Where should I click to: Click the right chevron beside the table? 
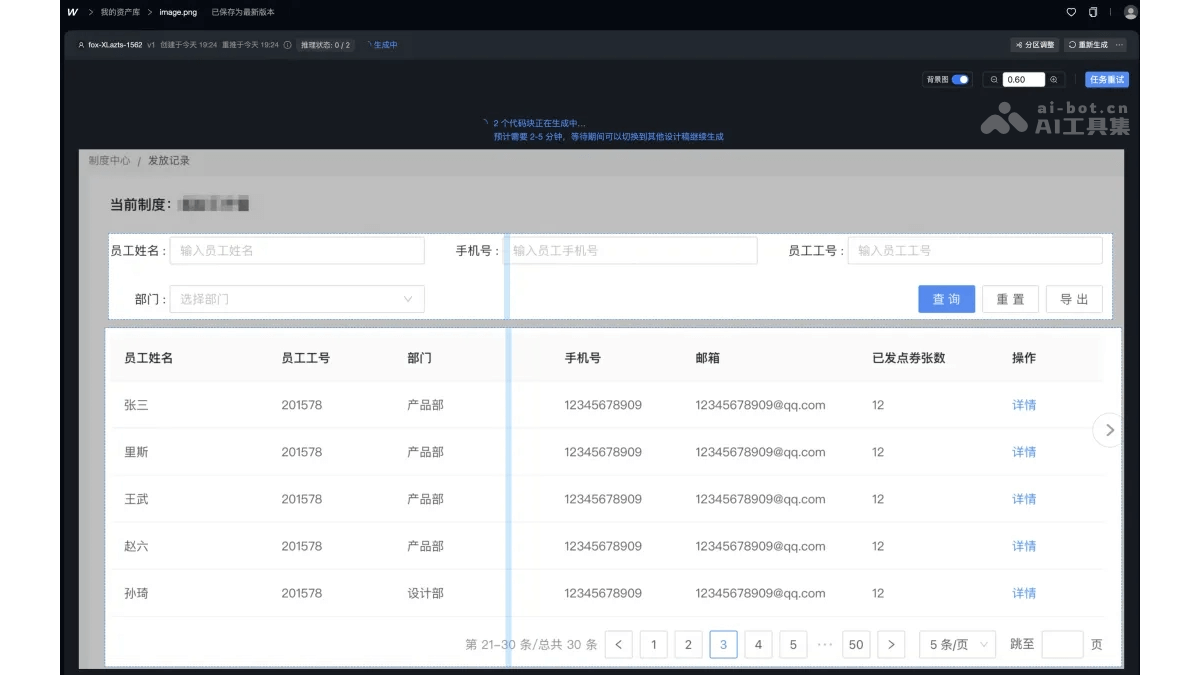pos(1108,431)
